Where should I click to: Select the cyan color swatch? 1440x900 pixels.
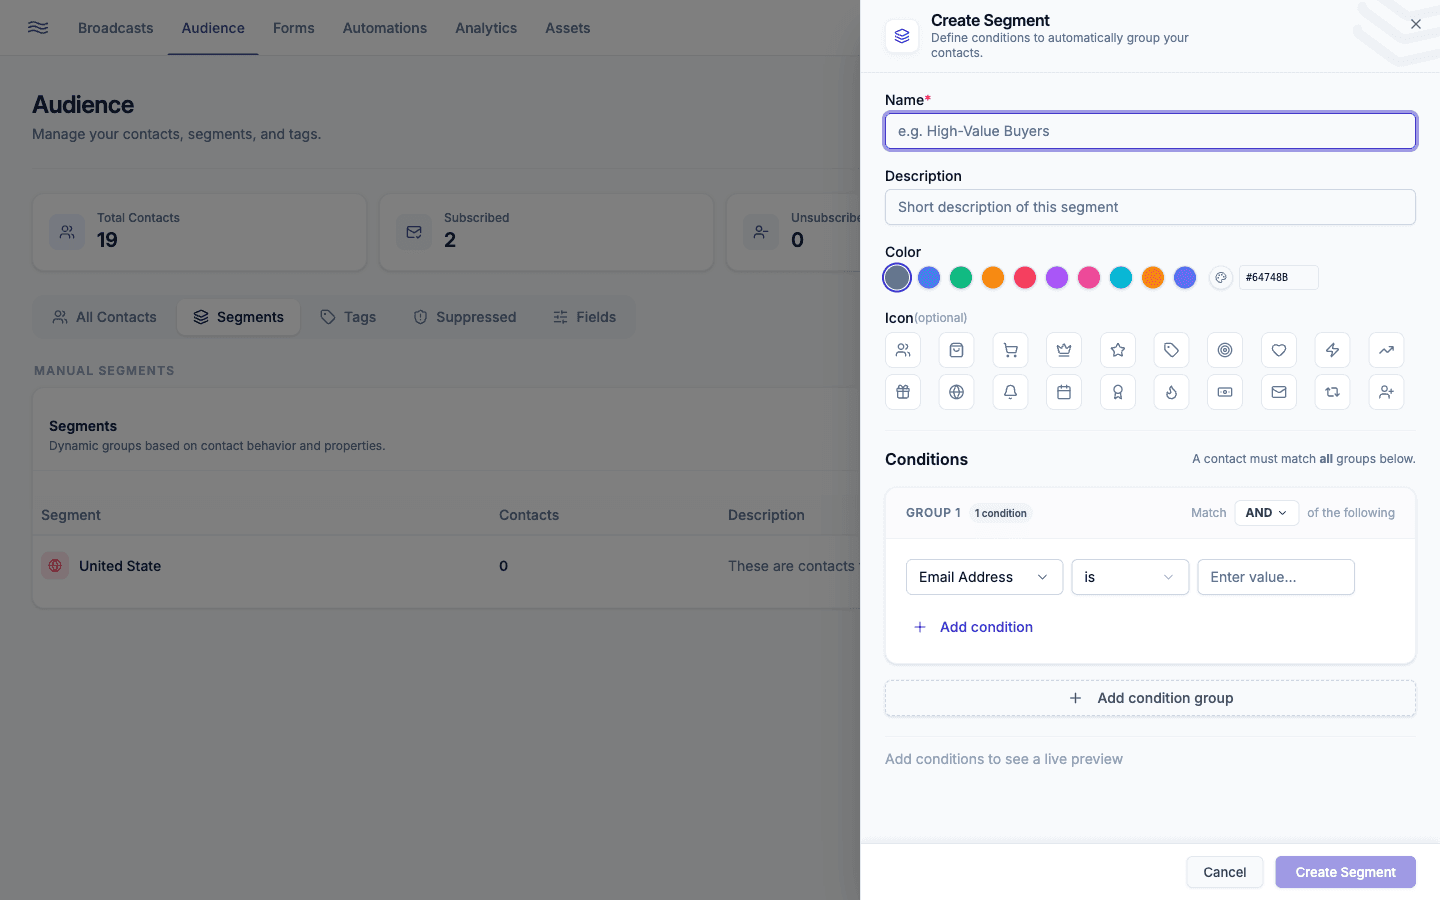[x=1121, y=278]
